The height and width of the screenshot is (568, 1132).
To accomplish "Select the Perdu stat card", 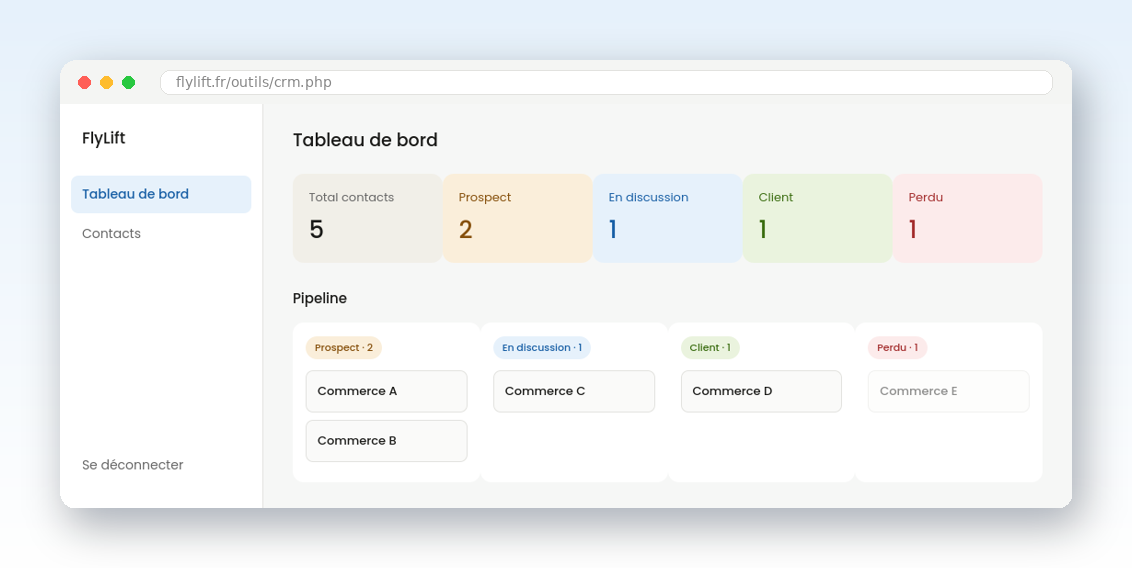I will (968, 218).
